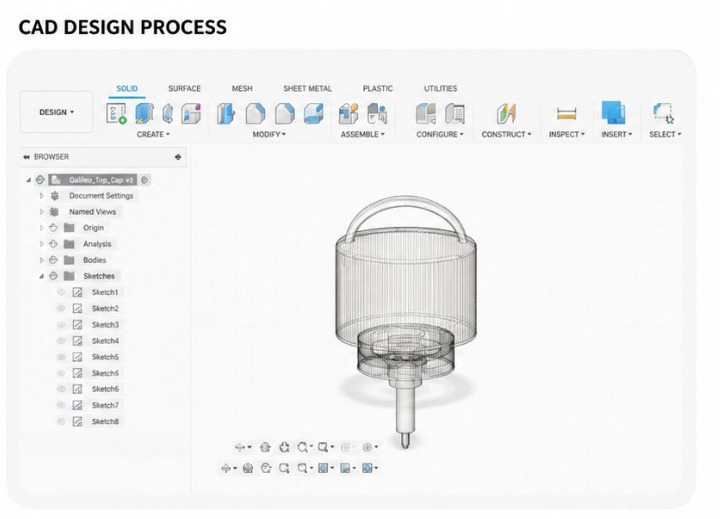Toggle visibility eye for Sketch1
720x519 pixels.
(x=61, y=292)
